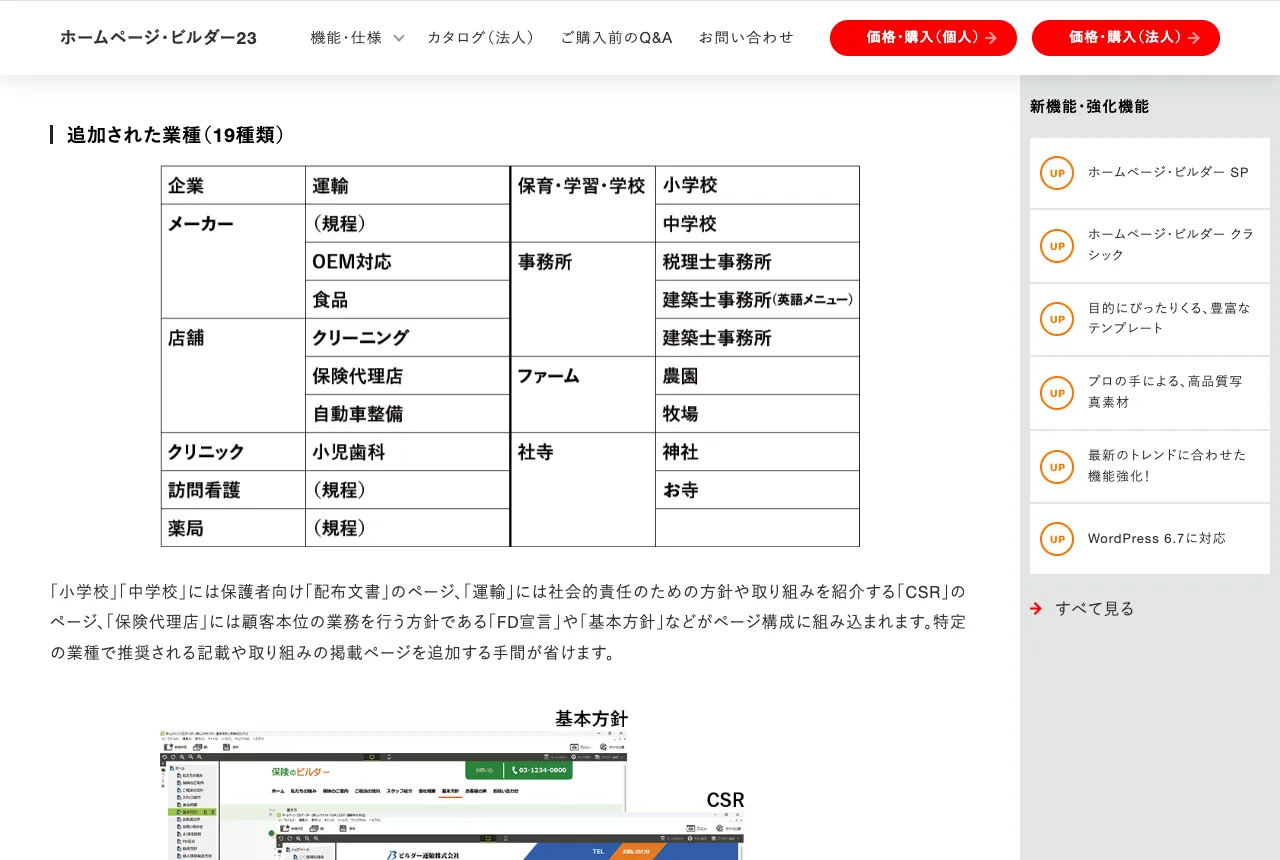Click the 新機能・強化機能 sidebar heading
Screen dimensions: 1280x860
pos(1089,106)
